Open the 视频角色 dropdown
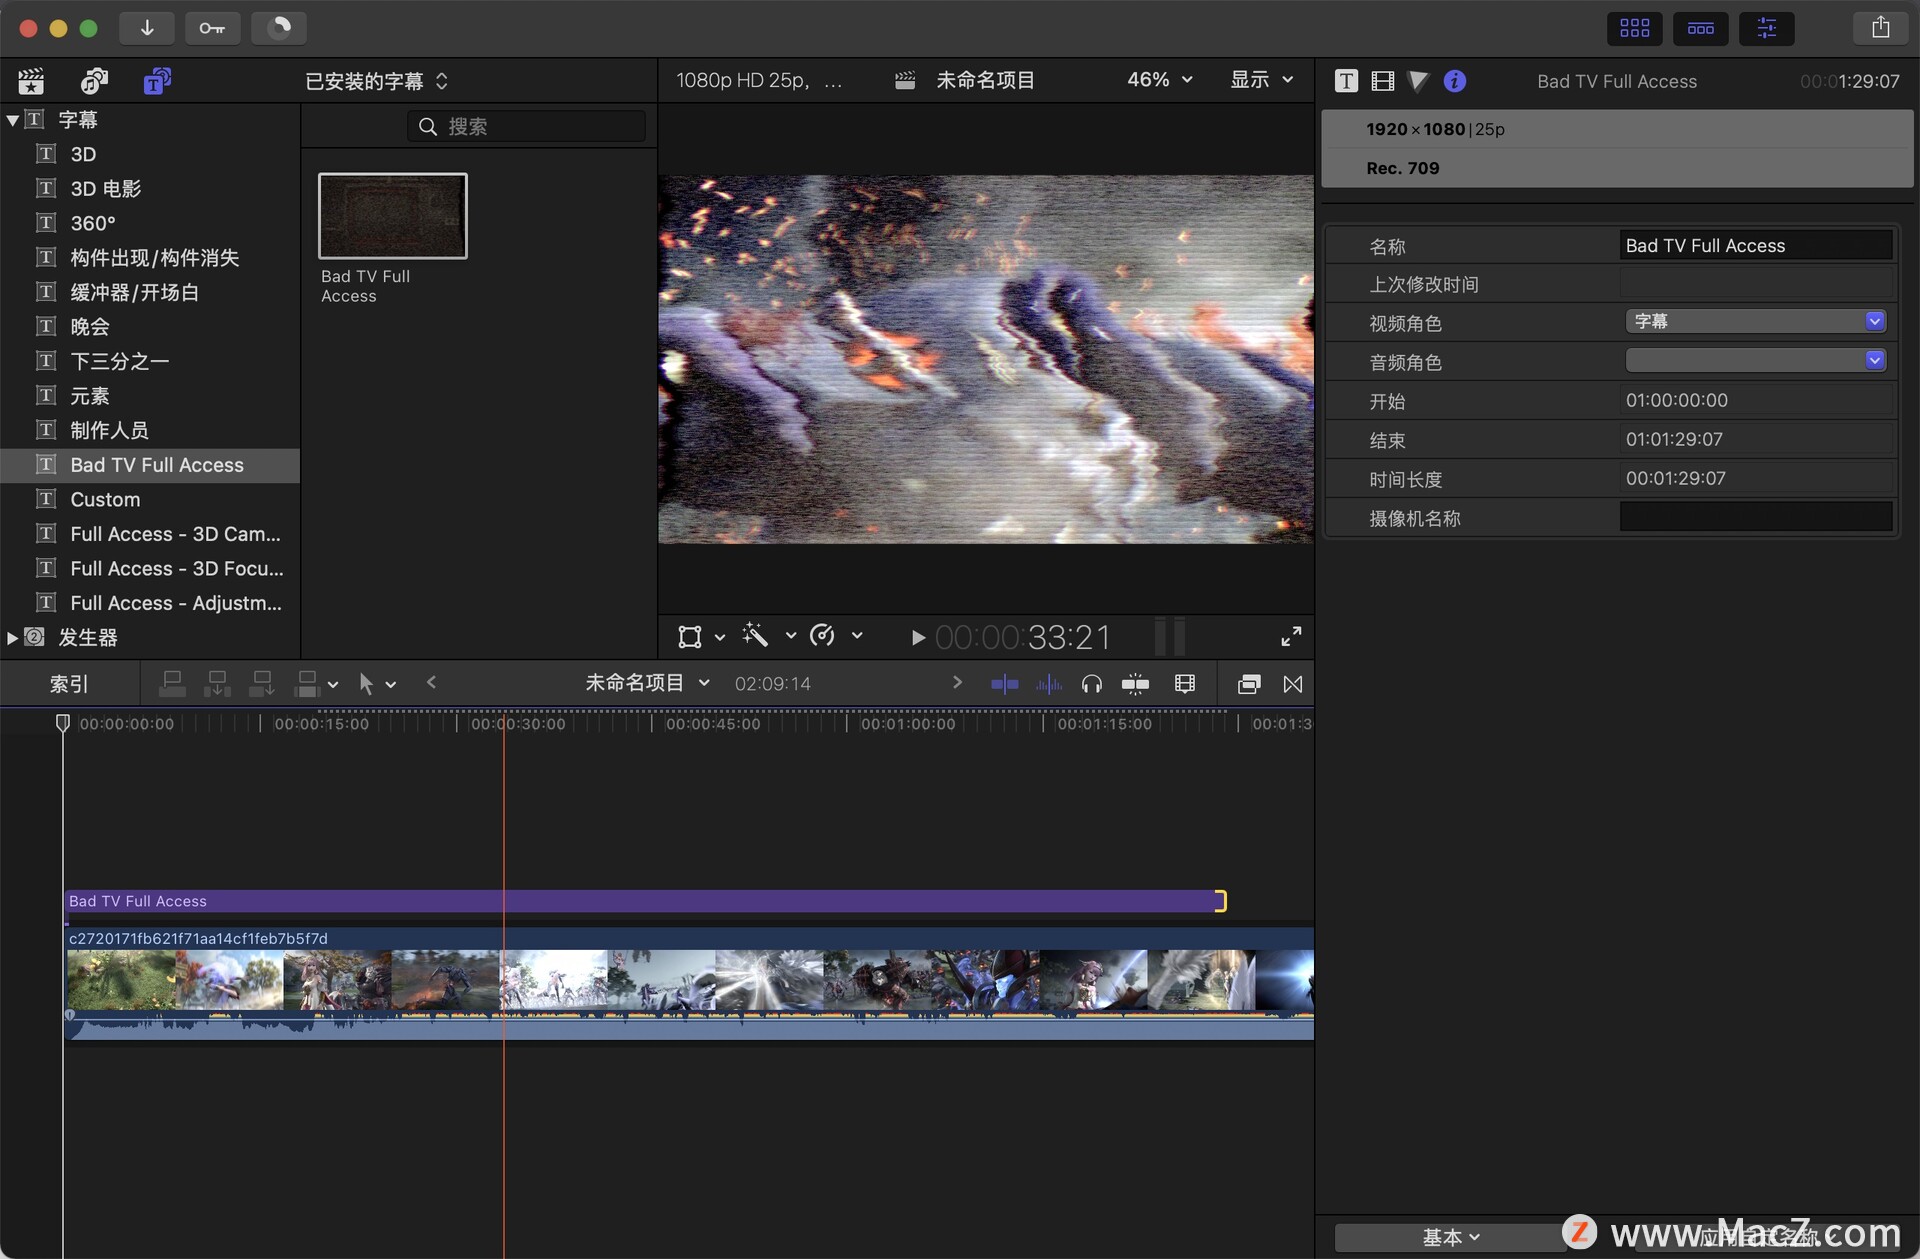This screenshot has width=1920, height=1259. 1755,321
